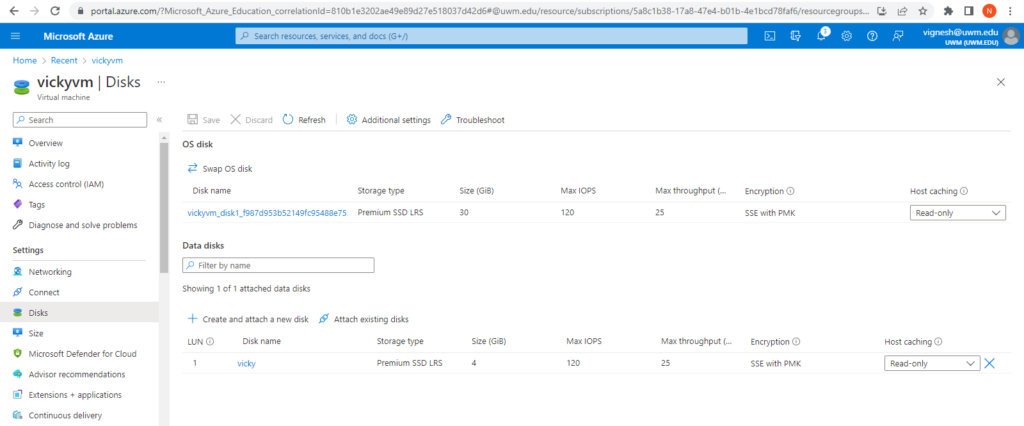1024x426 pixels.
Task: Open the feedback icon in top bar
Action: (898, 37)
